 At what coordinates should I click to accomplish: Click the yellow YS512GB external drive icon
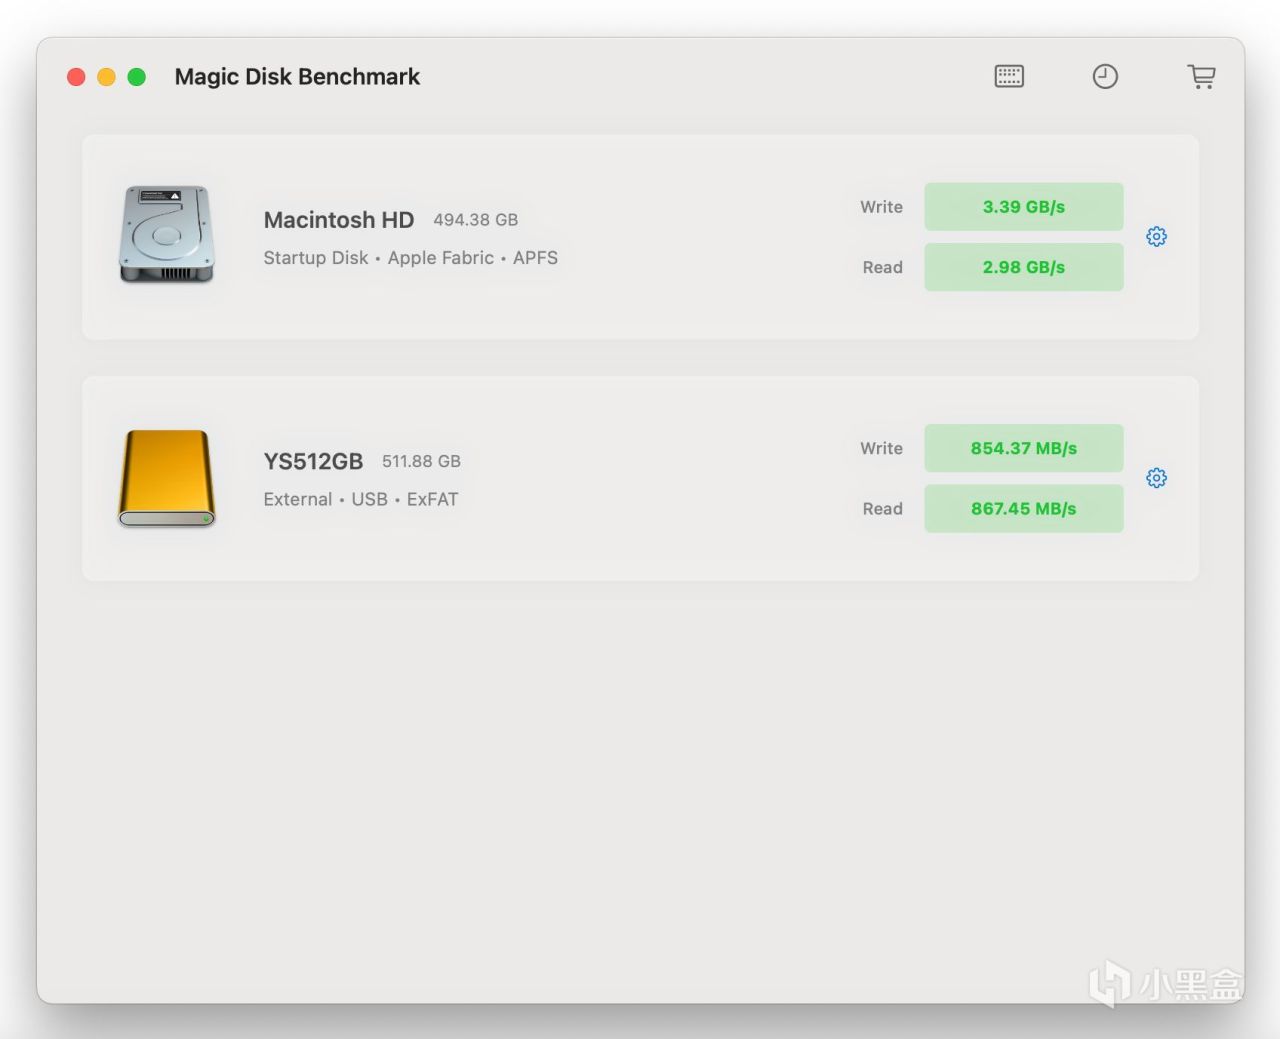(167, 478)
